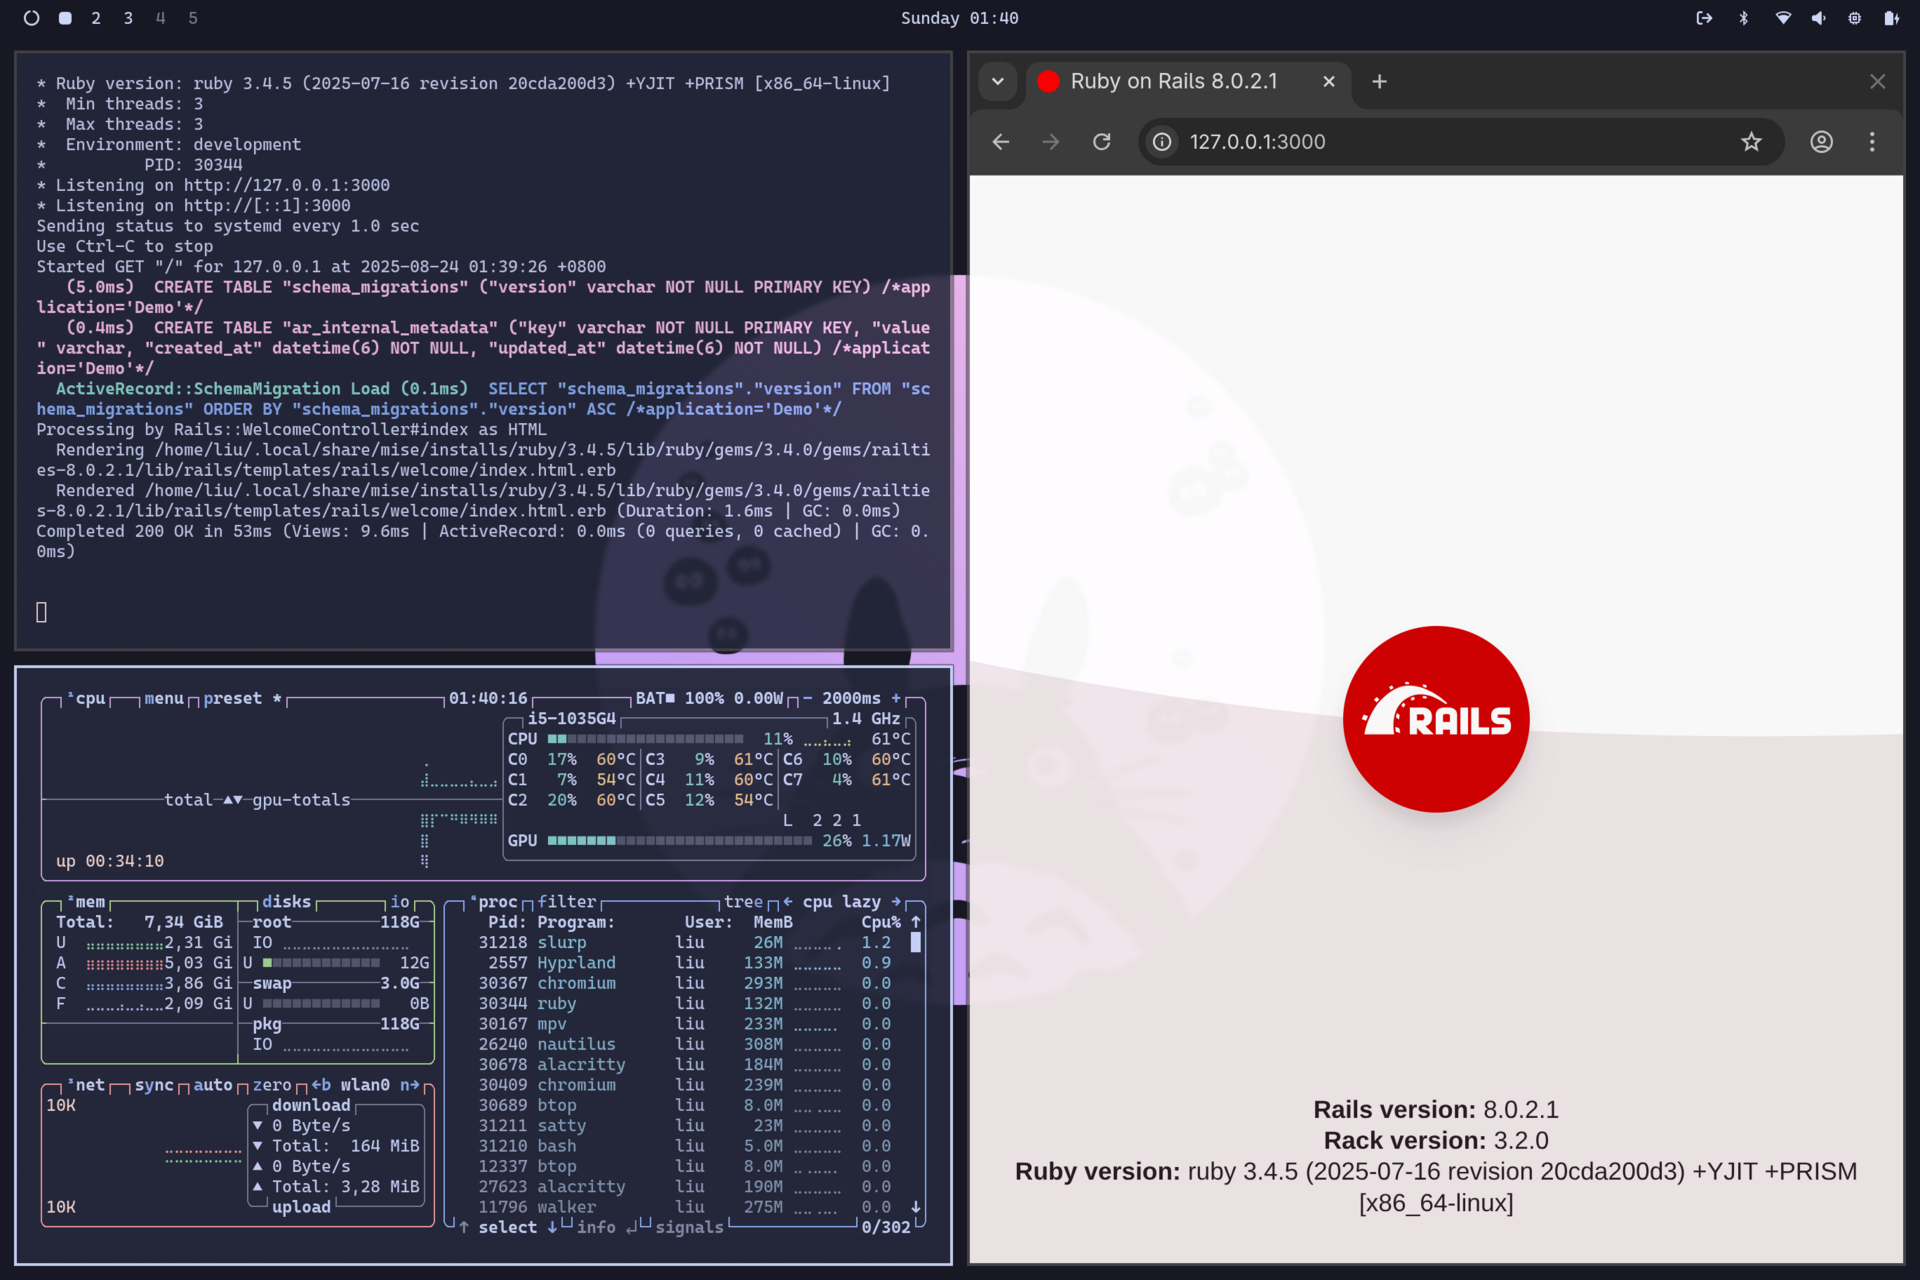
Task: Click the volume speaker tray icon
Action: point(1819,18)
